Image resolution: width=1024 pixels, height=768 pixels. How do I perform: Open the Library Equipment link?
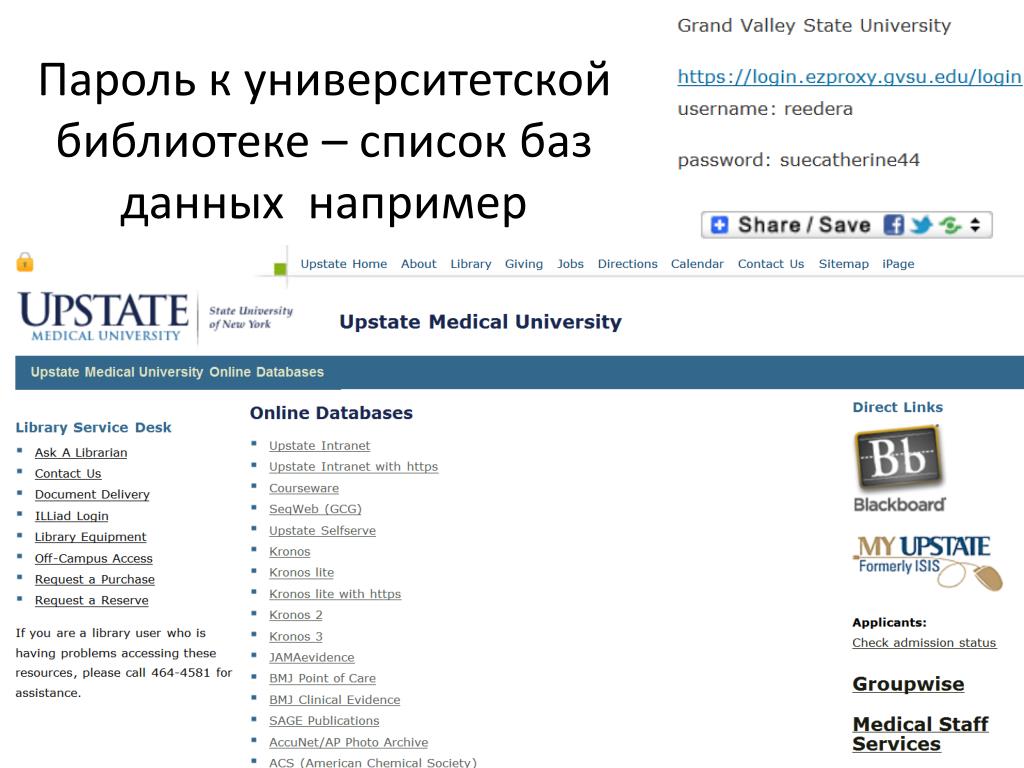(x=90, y=537)
